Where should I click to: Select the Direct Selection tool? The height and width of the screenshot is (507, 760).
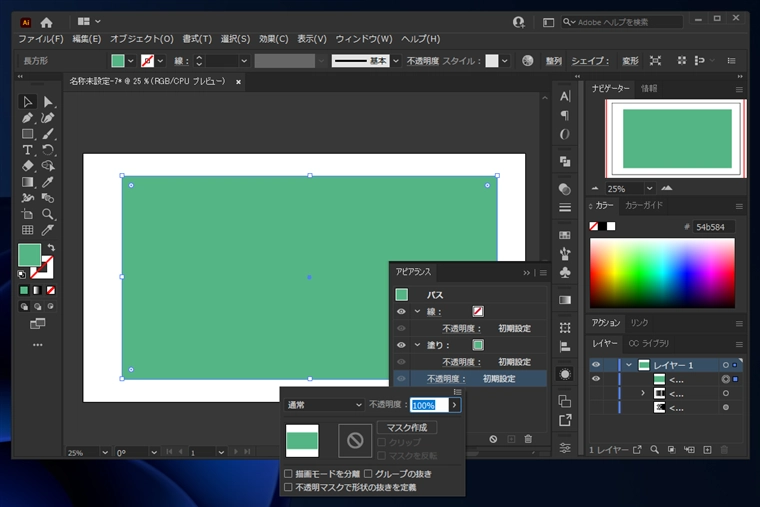[48, 102]
